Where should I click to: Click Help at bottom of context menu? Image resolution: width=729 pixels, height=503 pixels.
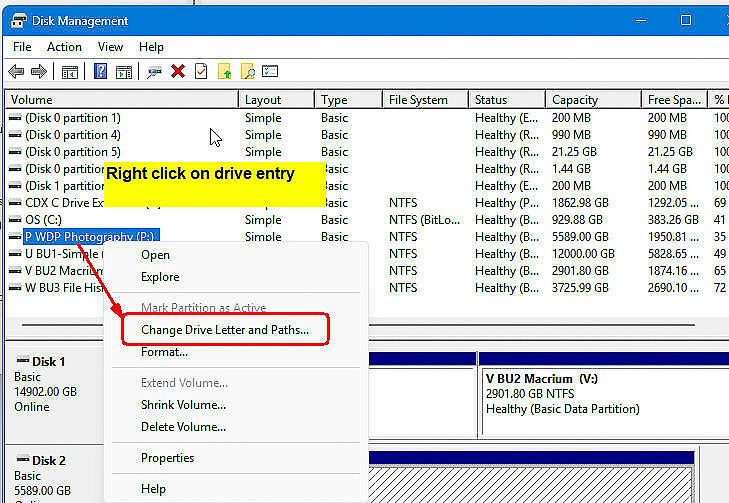coord(153,489)
